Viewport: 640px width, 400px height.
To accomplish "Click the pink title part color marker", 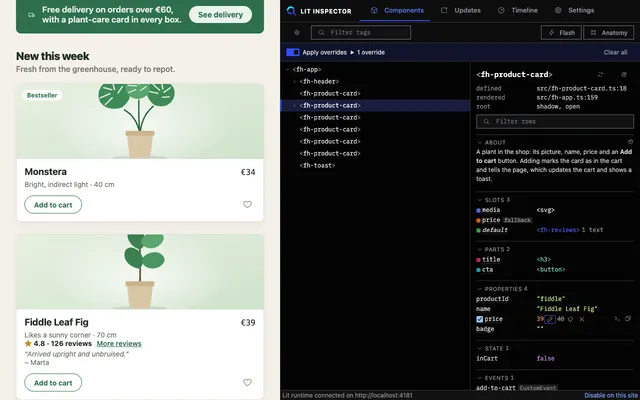I will [x=478, y=260].
